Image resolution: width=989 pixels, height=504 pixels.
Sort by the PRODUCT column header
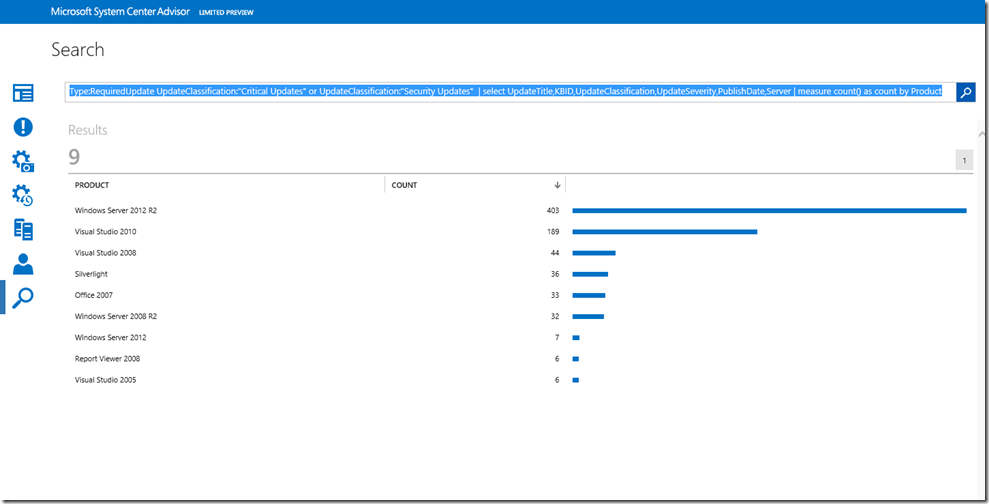[92, 185]
